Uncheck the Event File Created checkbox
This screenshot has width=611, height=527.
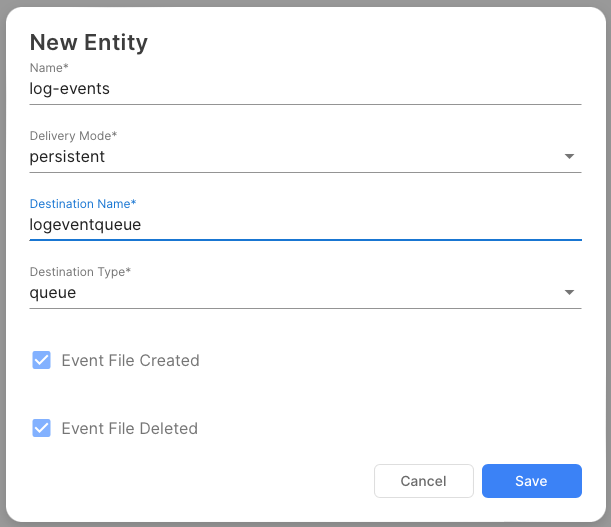(42, 360)
